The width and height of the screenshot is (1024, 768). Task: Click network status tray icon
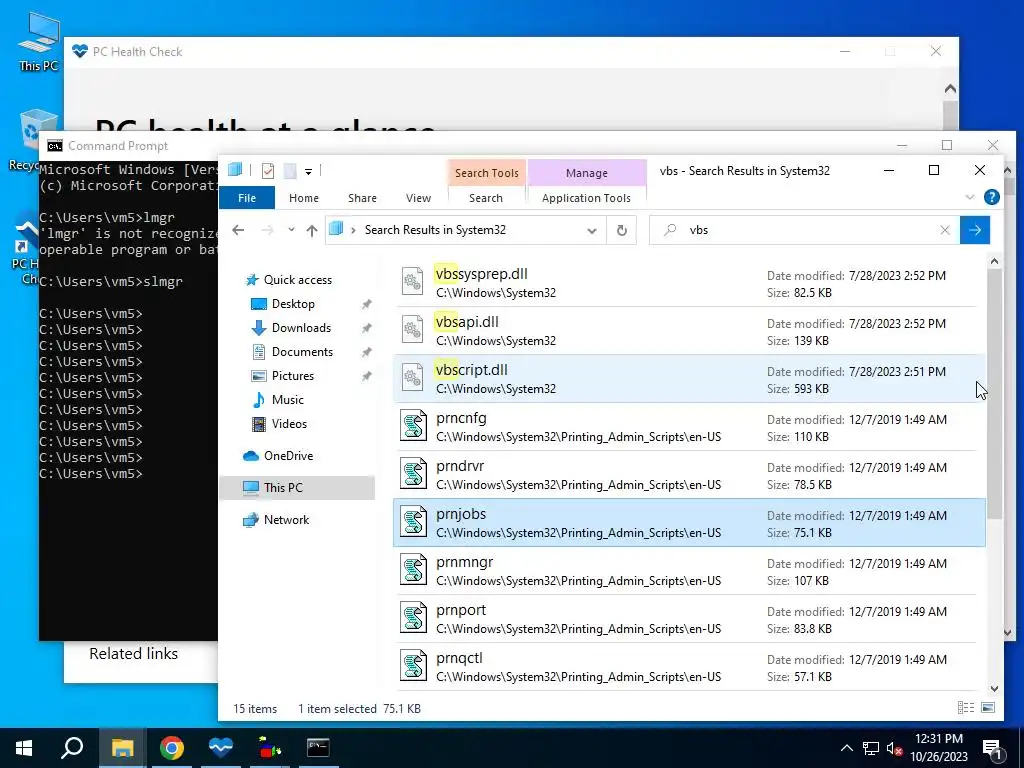pyautogui.click(x=871, y=749)
